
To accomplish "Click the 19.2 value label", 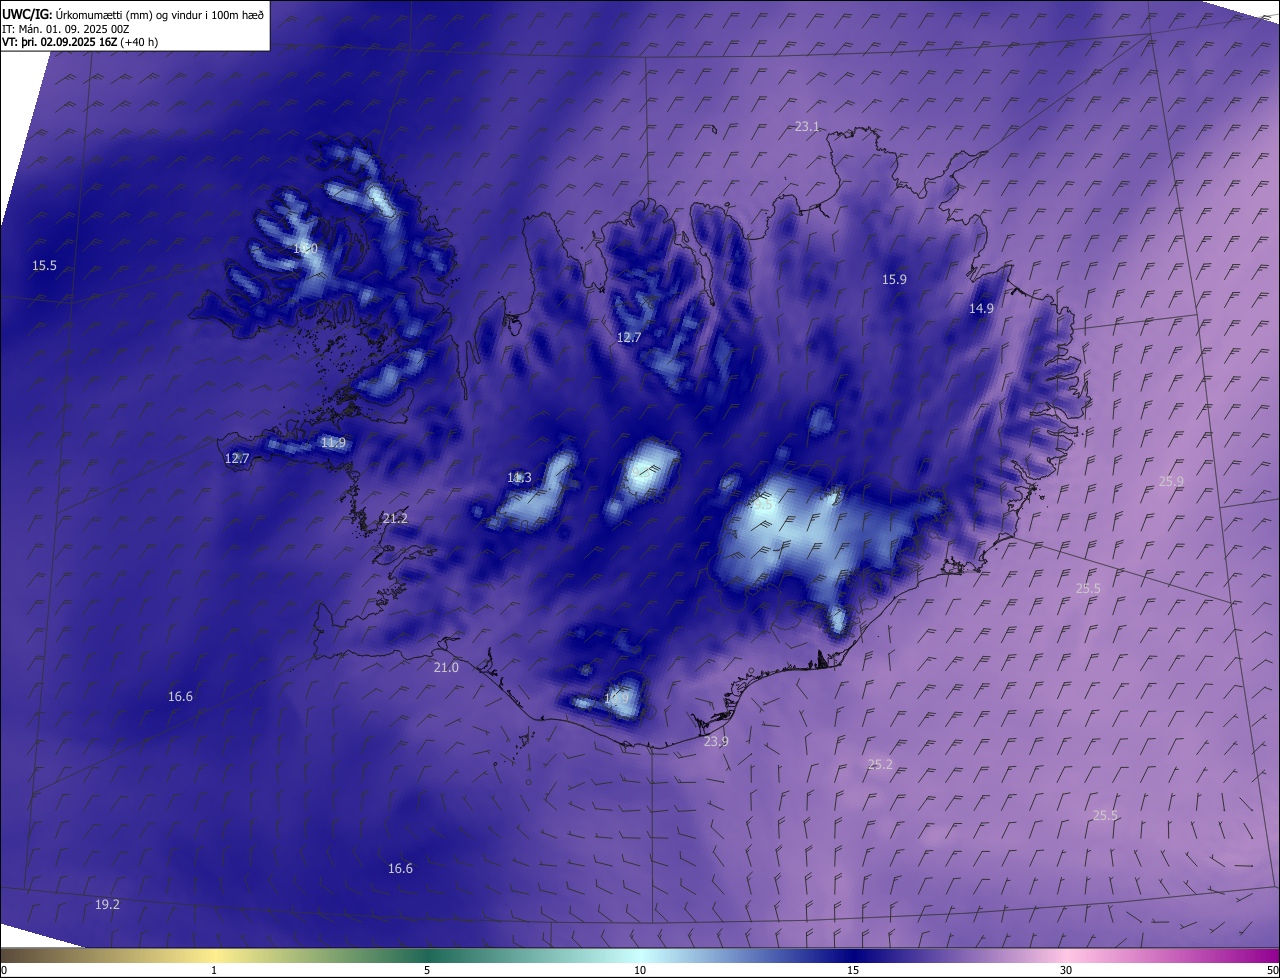I will click(107, 904).
